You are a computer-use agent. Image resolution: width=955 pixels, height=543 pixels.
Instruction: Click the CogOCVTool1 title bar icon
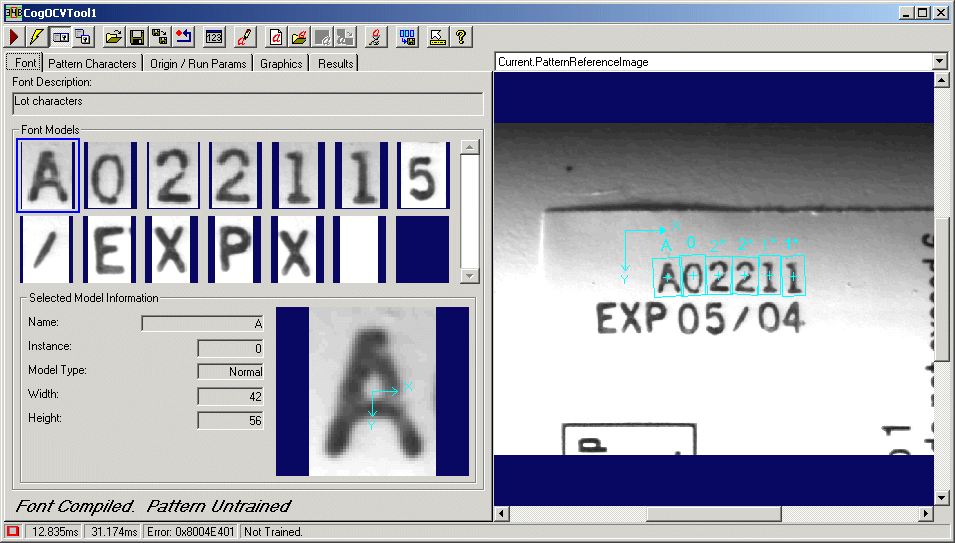point(13,12)
